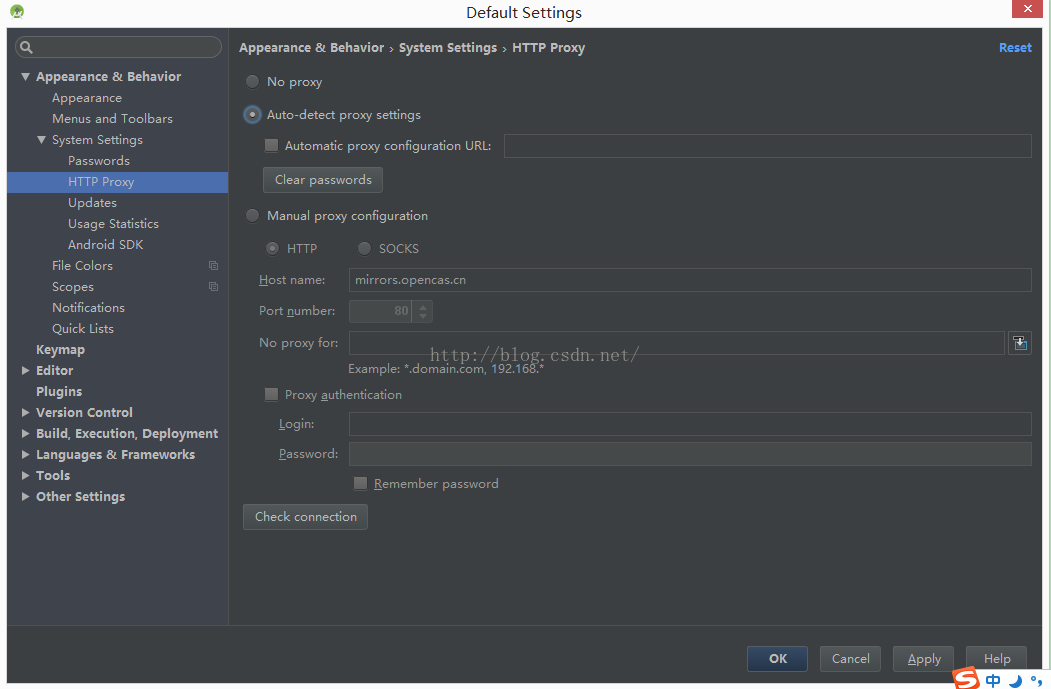Viewport: 1051px width, 689px height.
Task: Expand Languages & Frameworks node
Action: point(25,454)
